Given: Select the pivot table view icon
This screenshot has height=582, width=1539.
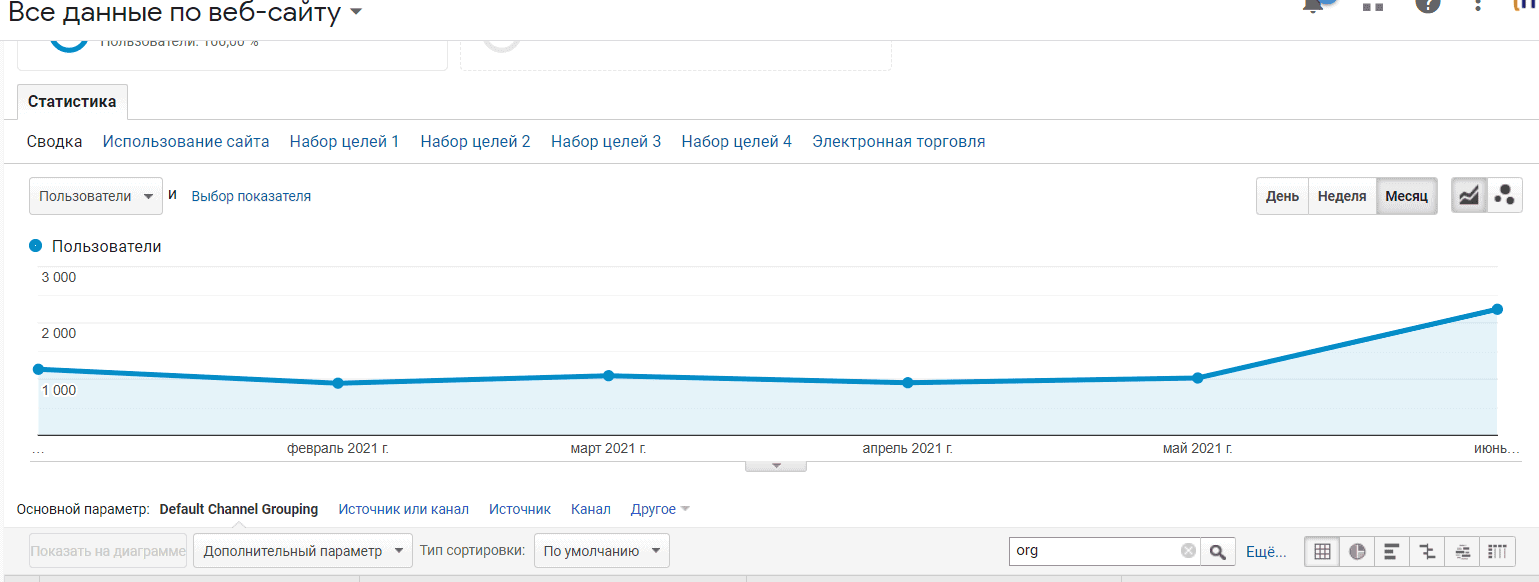Looking at the screenshot, I should [1497, 551].
